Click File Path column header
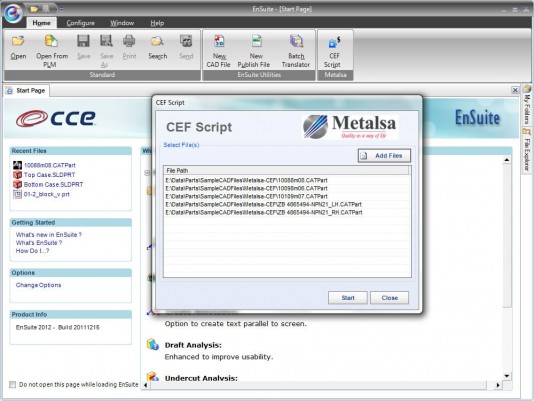Screen dimensions: 534x401 click(286, 170)
